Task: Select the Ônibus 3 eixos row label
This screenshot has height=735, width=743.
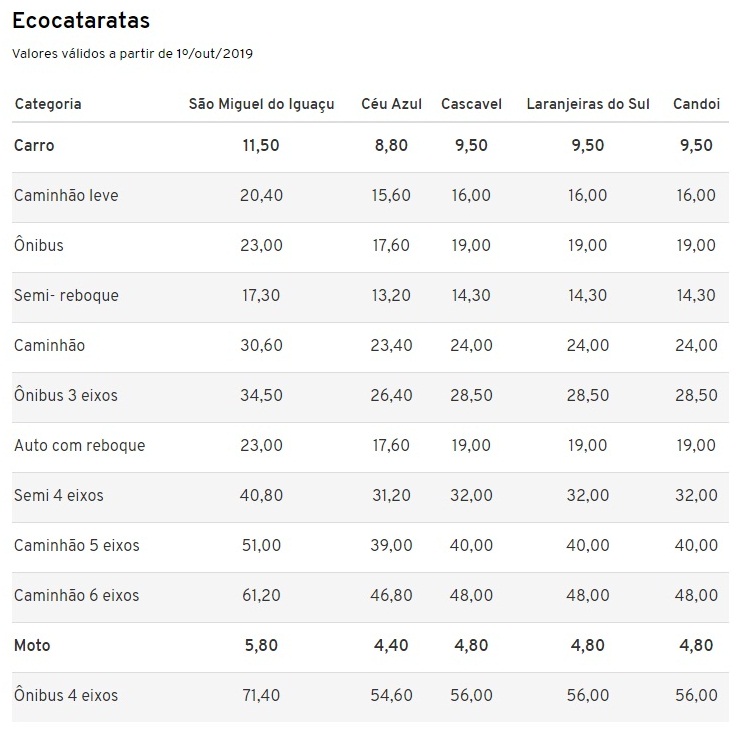Action: coord(66,395)
